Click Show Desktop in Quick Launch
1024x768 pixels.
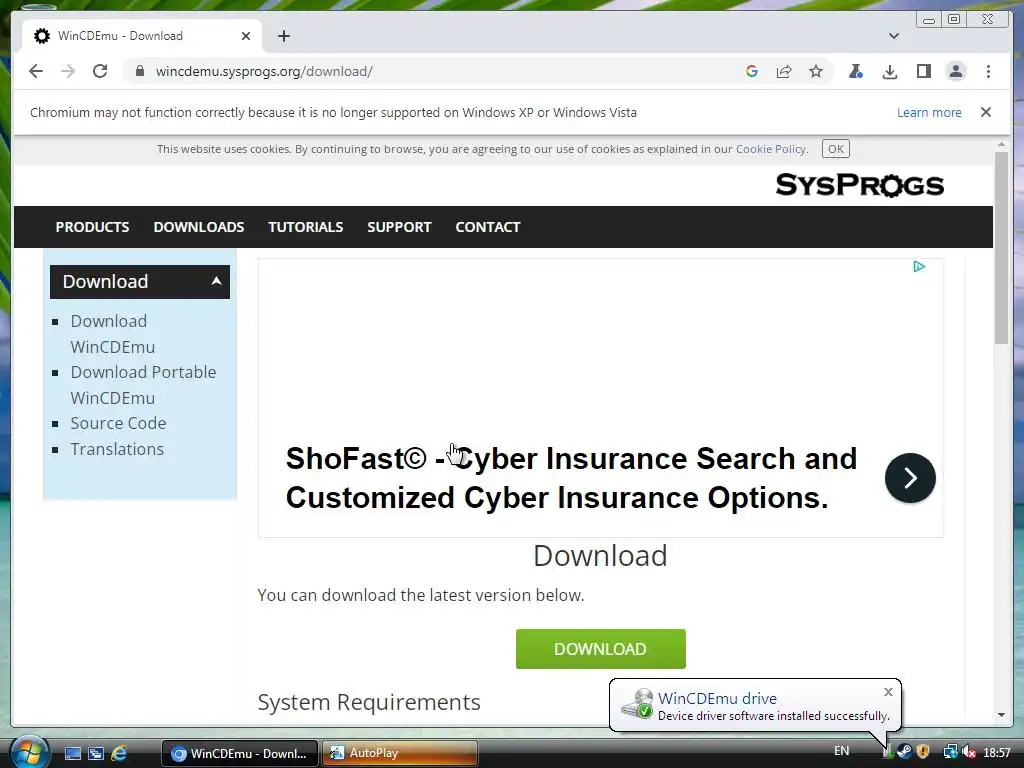72,753
